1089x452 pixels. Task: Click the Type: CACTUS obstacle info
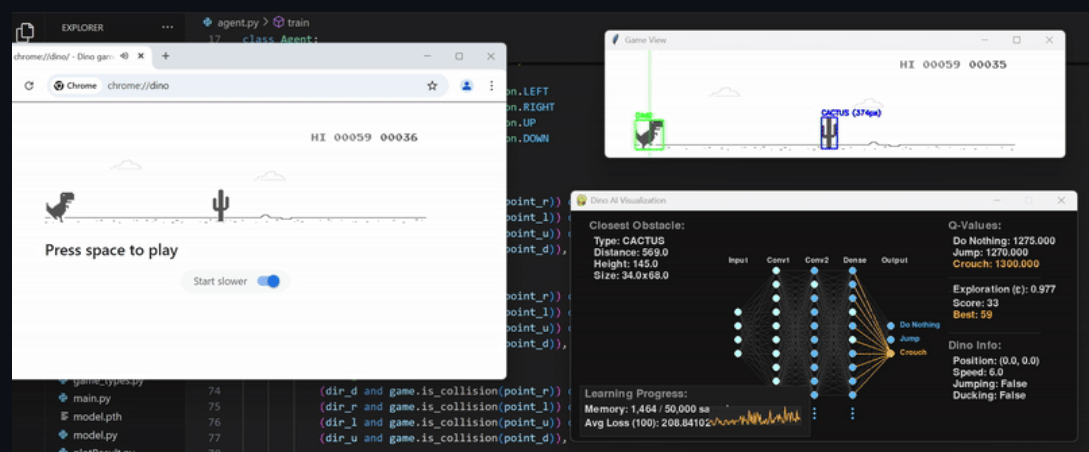pos(629,241)
